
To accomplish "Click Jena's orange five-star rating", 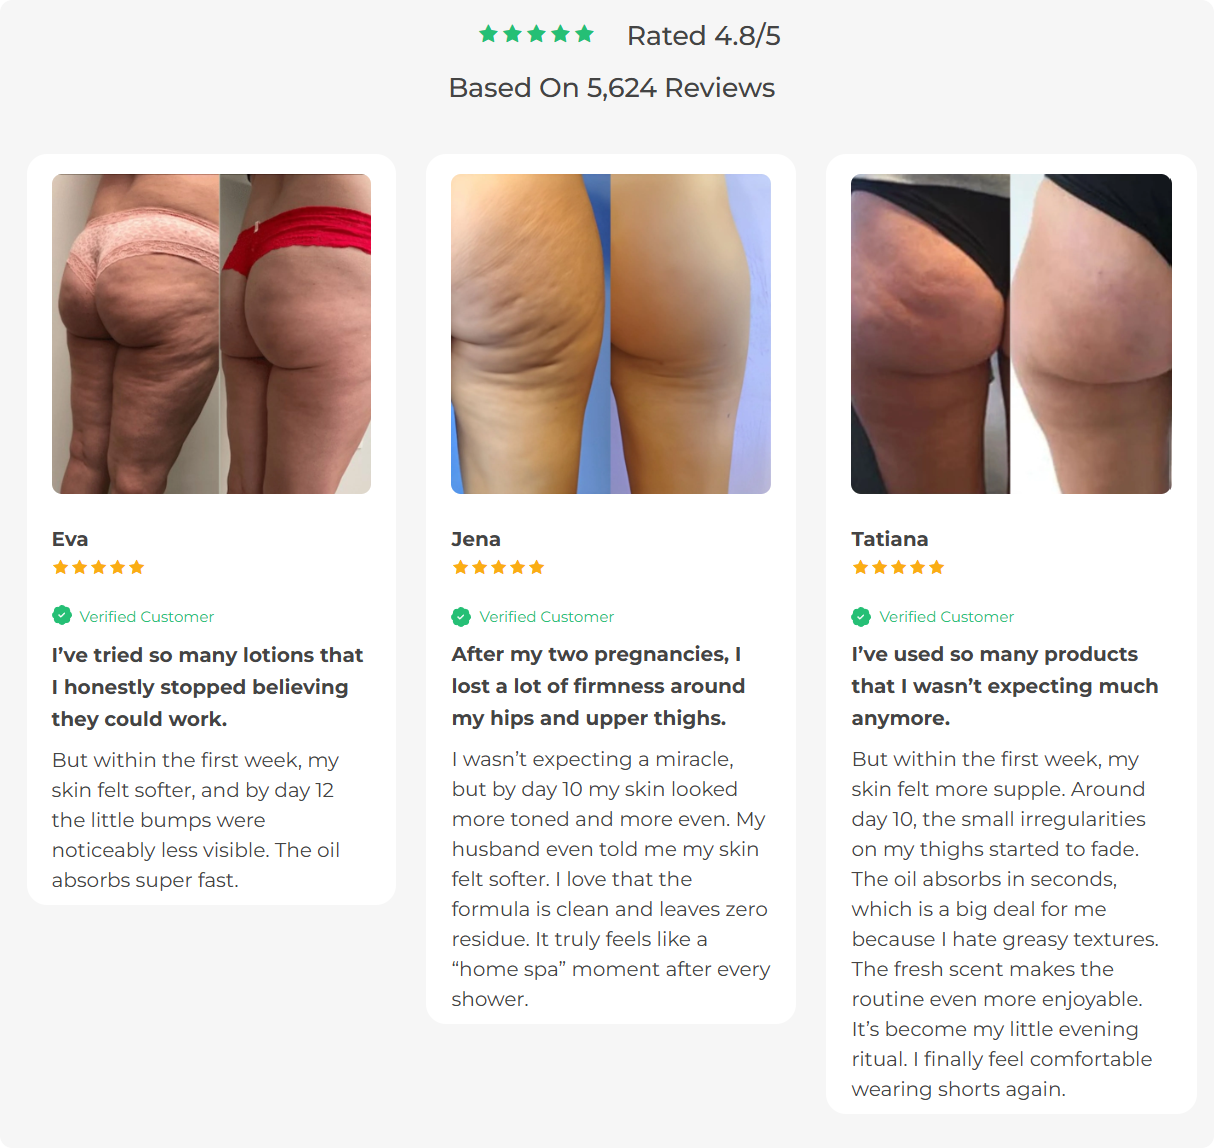I will [498, 567].
